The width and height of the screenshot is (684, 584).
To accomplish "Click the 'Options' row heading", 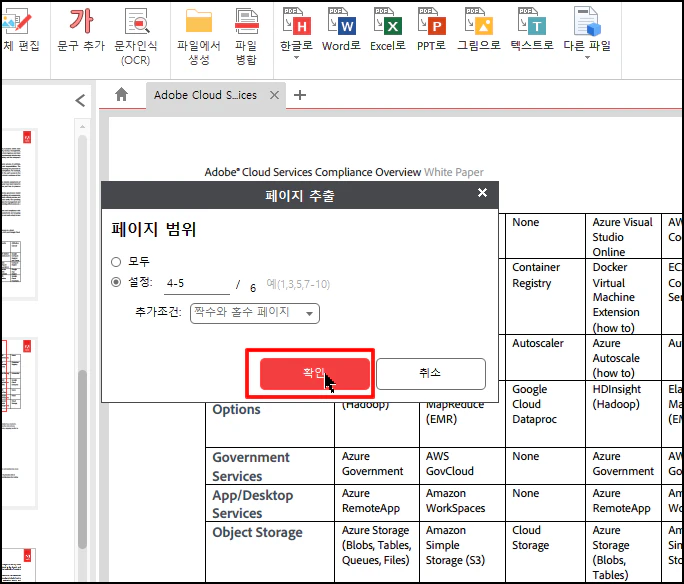I will [x=236, y=410].
